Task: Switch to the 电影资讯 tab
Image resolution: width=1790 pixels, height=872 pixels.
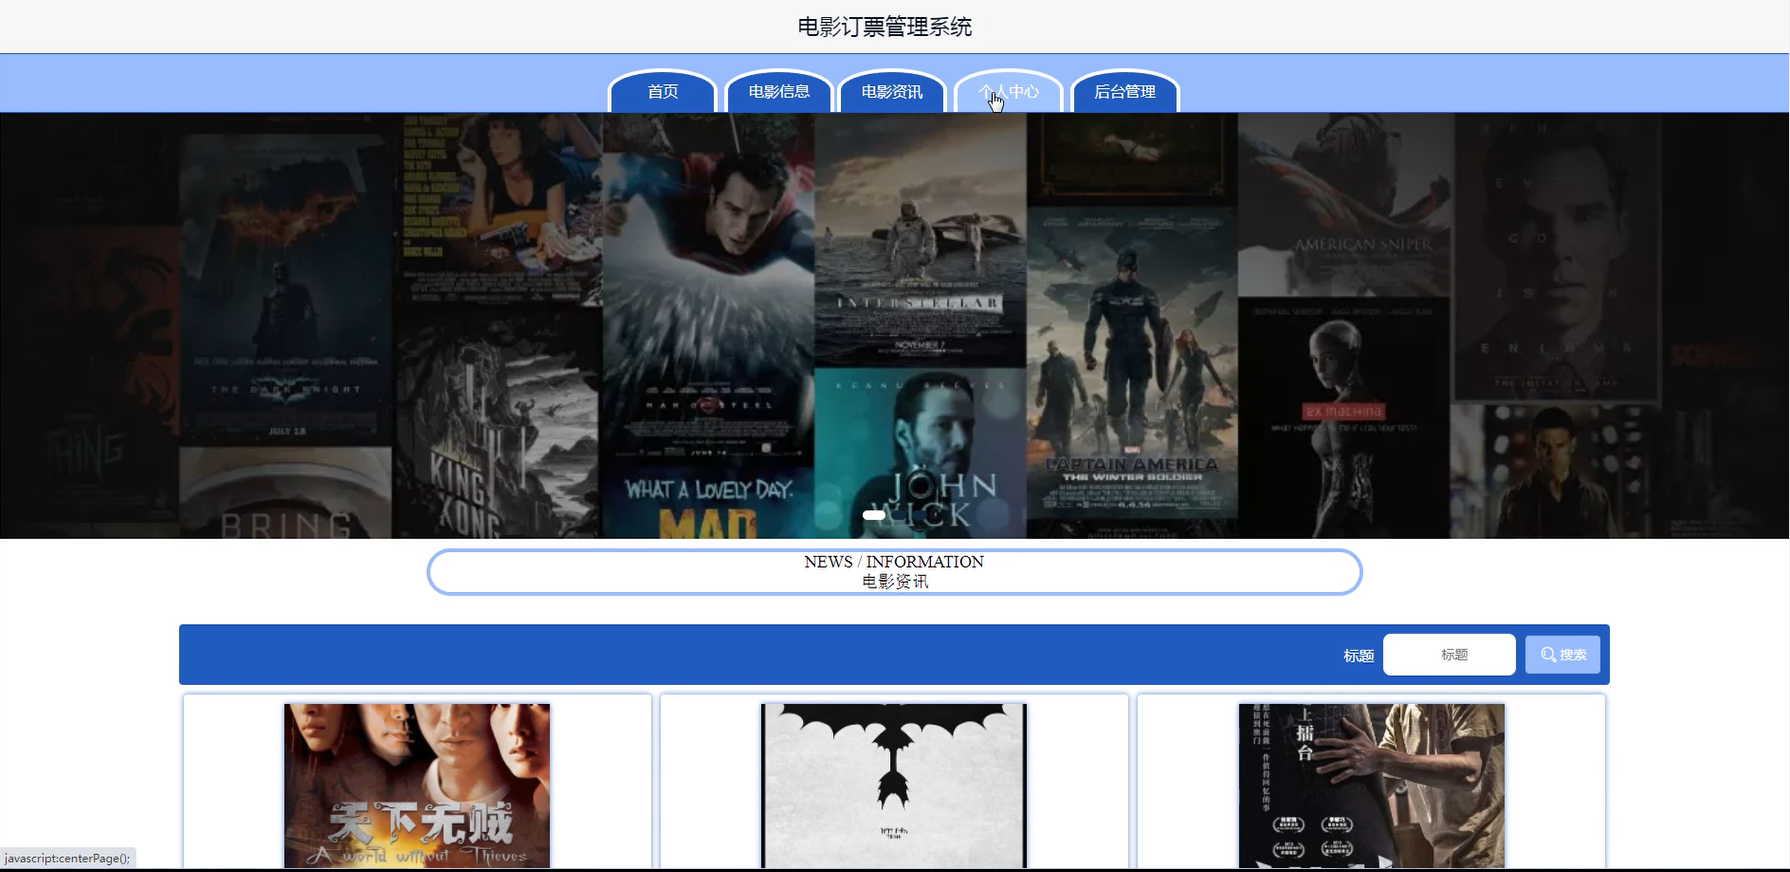Action: click(891, 91)
